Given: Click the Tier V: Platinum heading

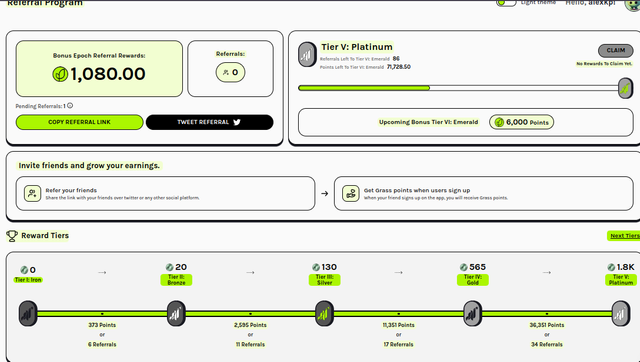Looking at the screenshot, I should point(357,47).
